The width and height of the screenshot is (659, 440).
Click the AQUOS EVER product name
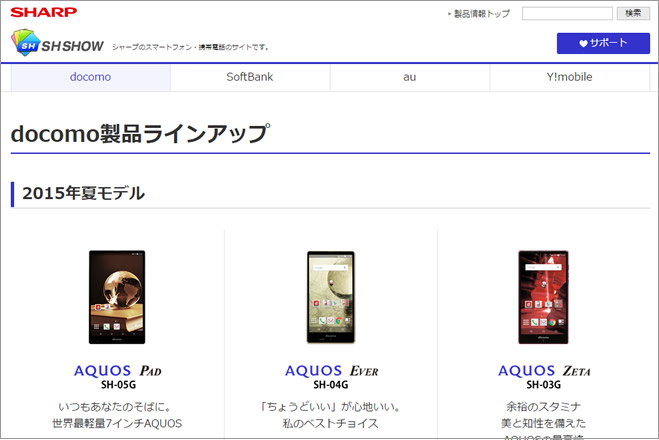click(332, 371)
